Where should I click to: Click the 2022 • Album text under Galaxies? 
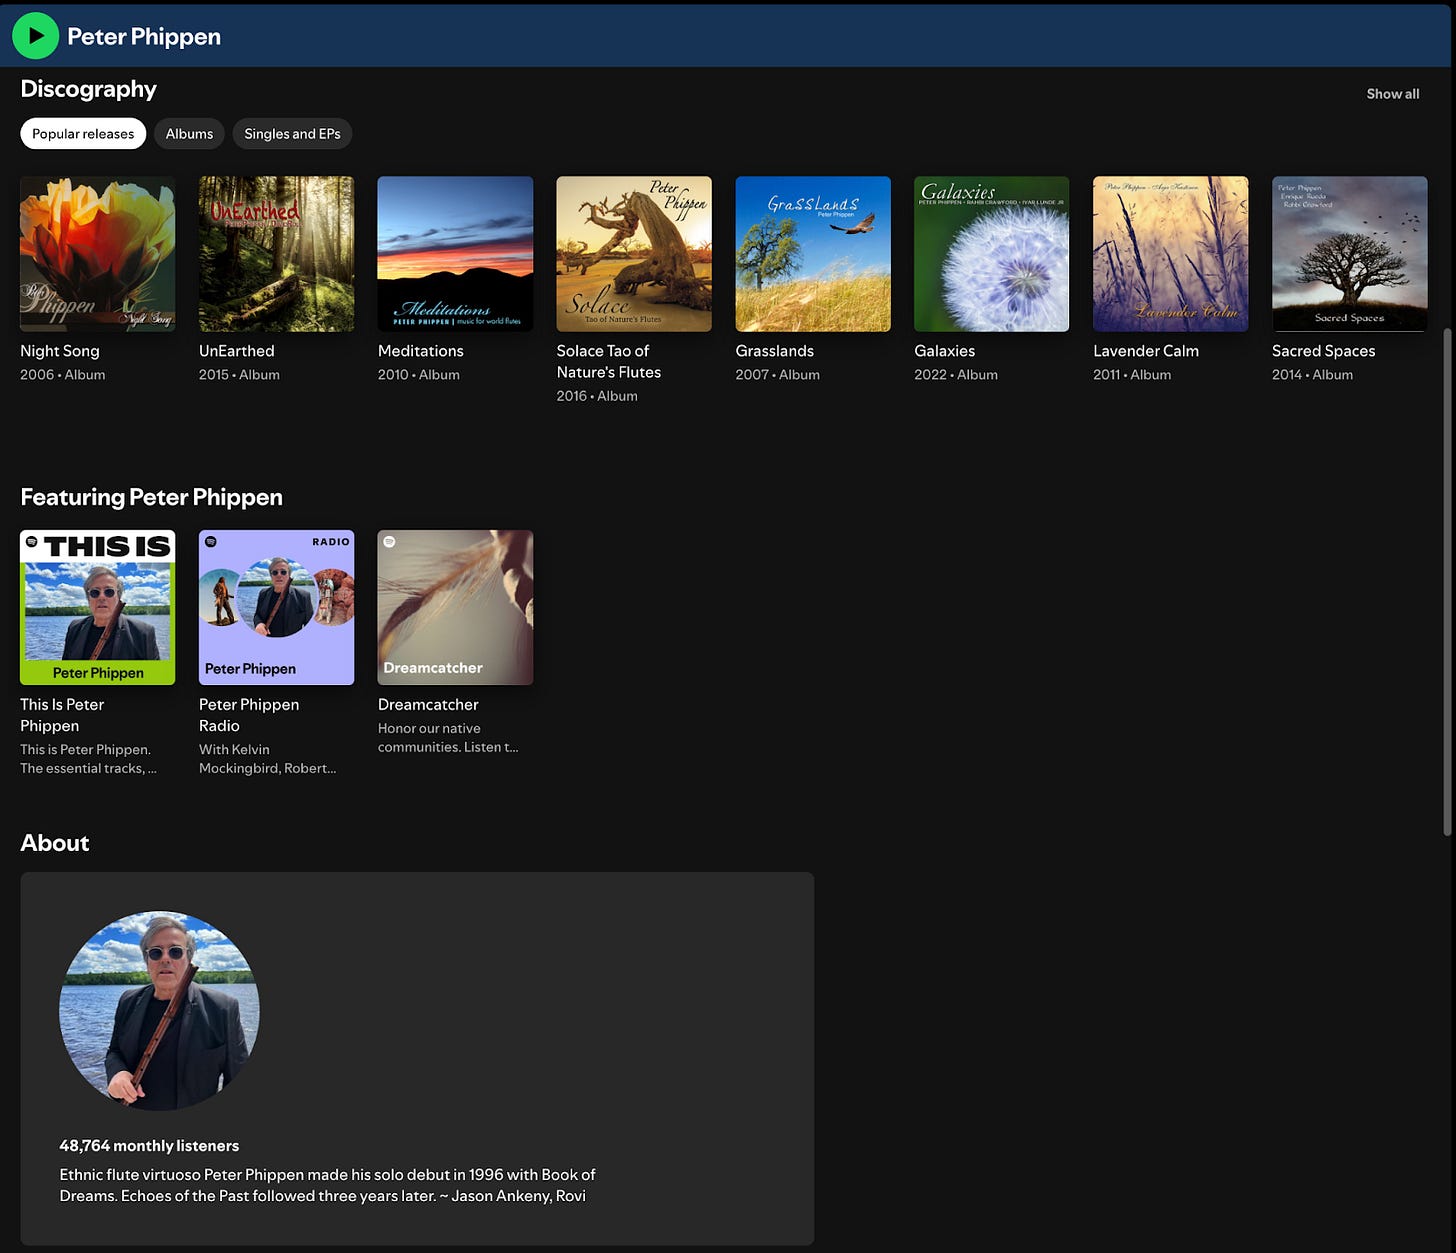[x=956, y=375]
